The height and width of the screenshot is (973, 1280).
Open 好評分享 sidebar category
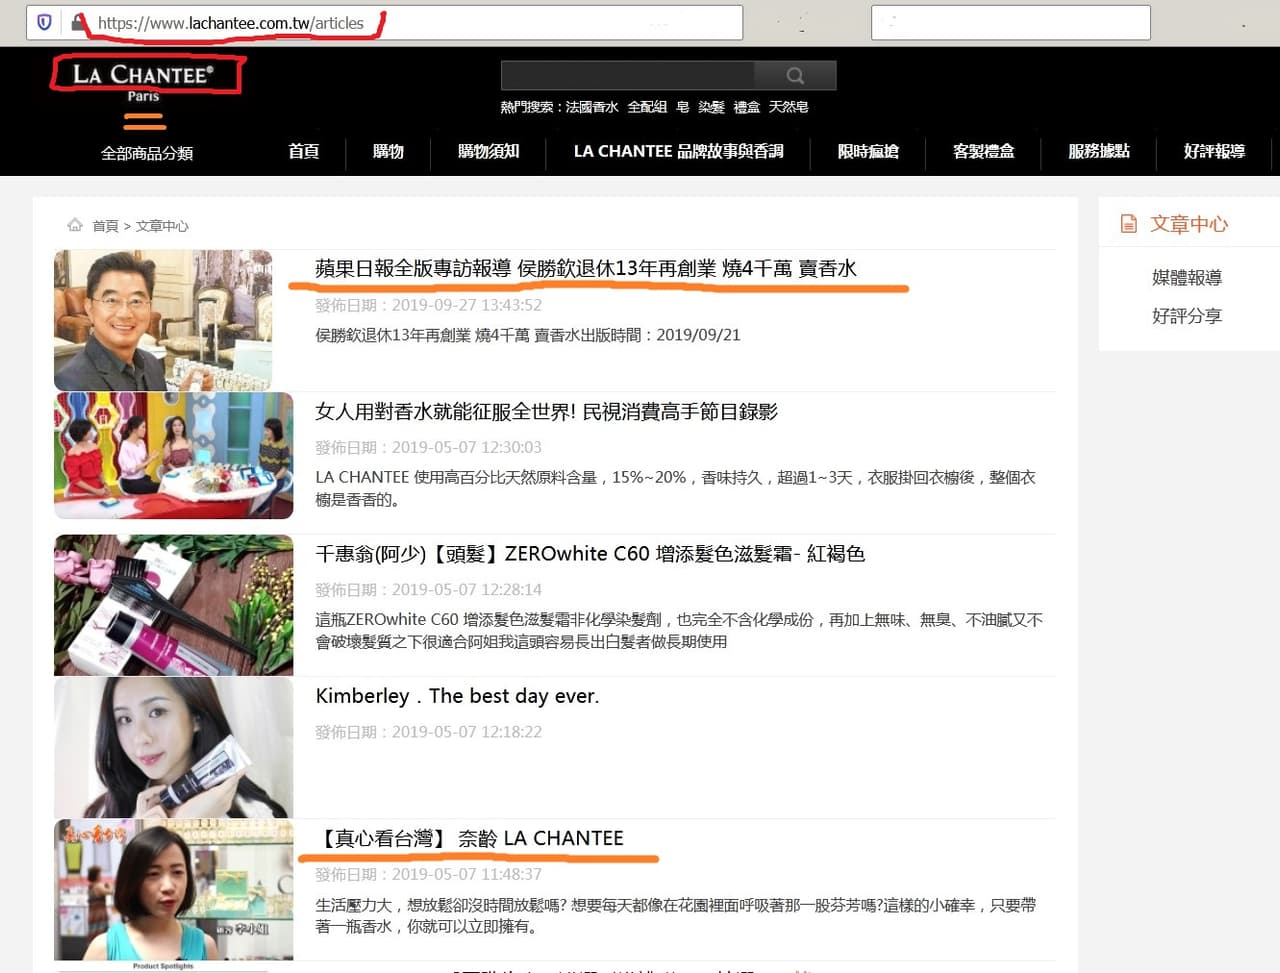click(x=1187, y=316)
